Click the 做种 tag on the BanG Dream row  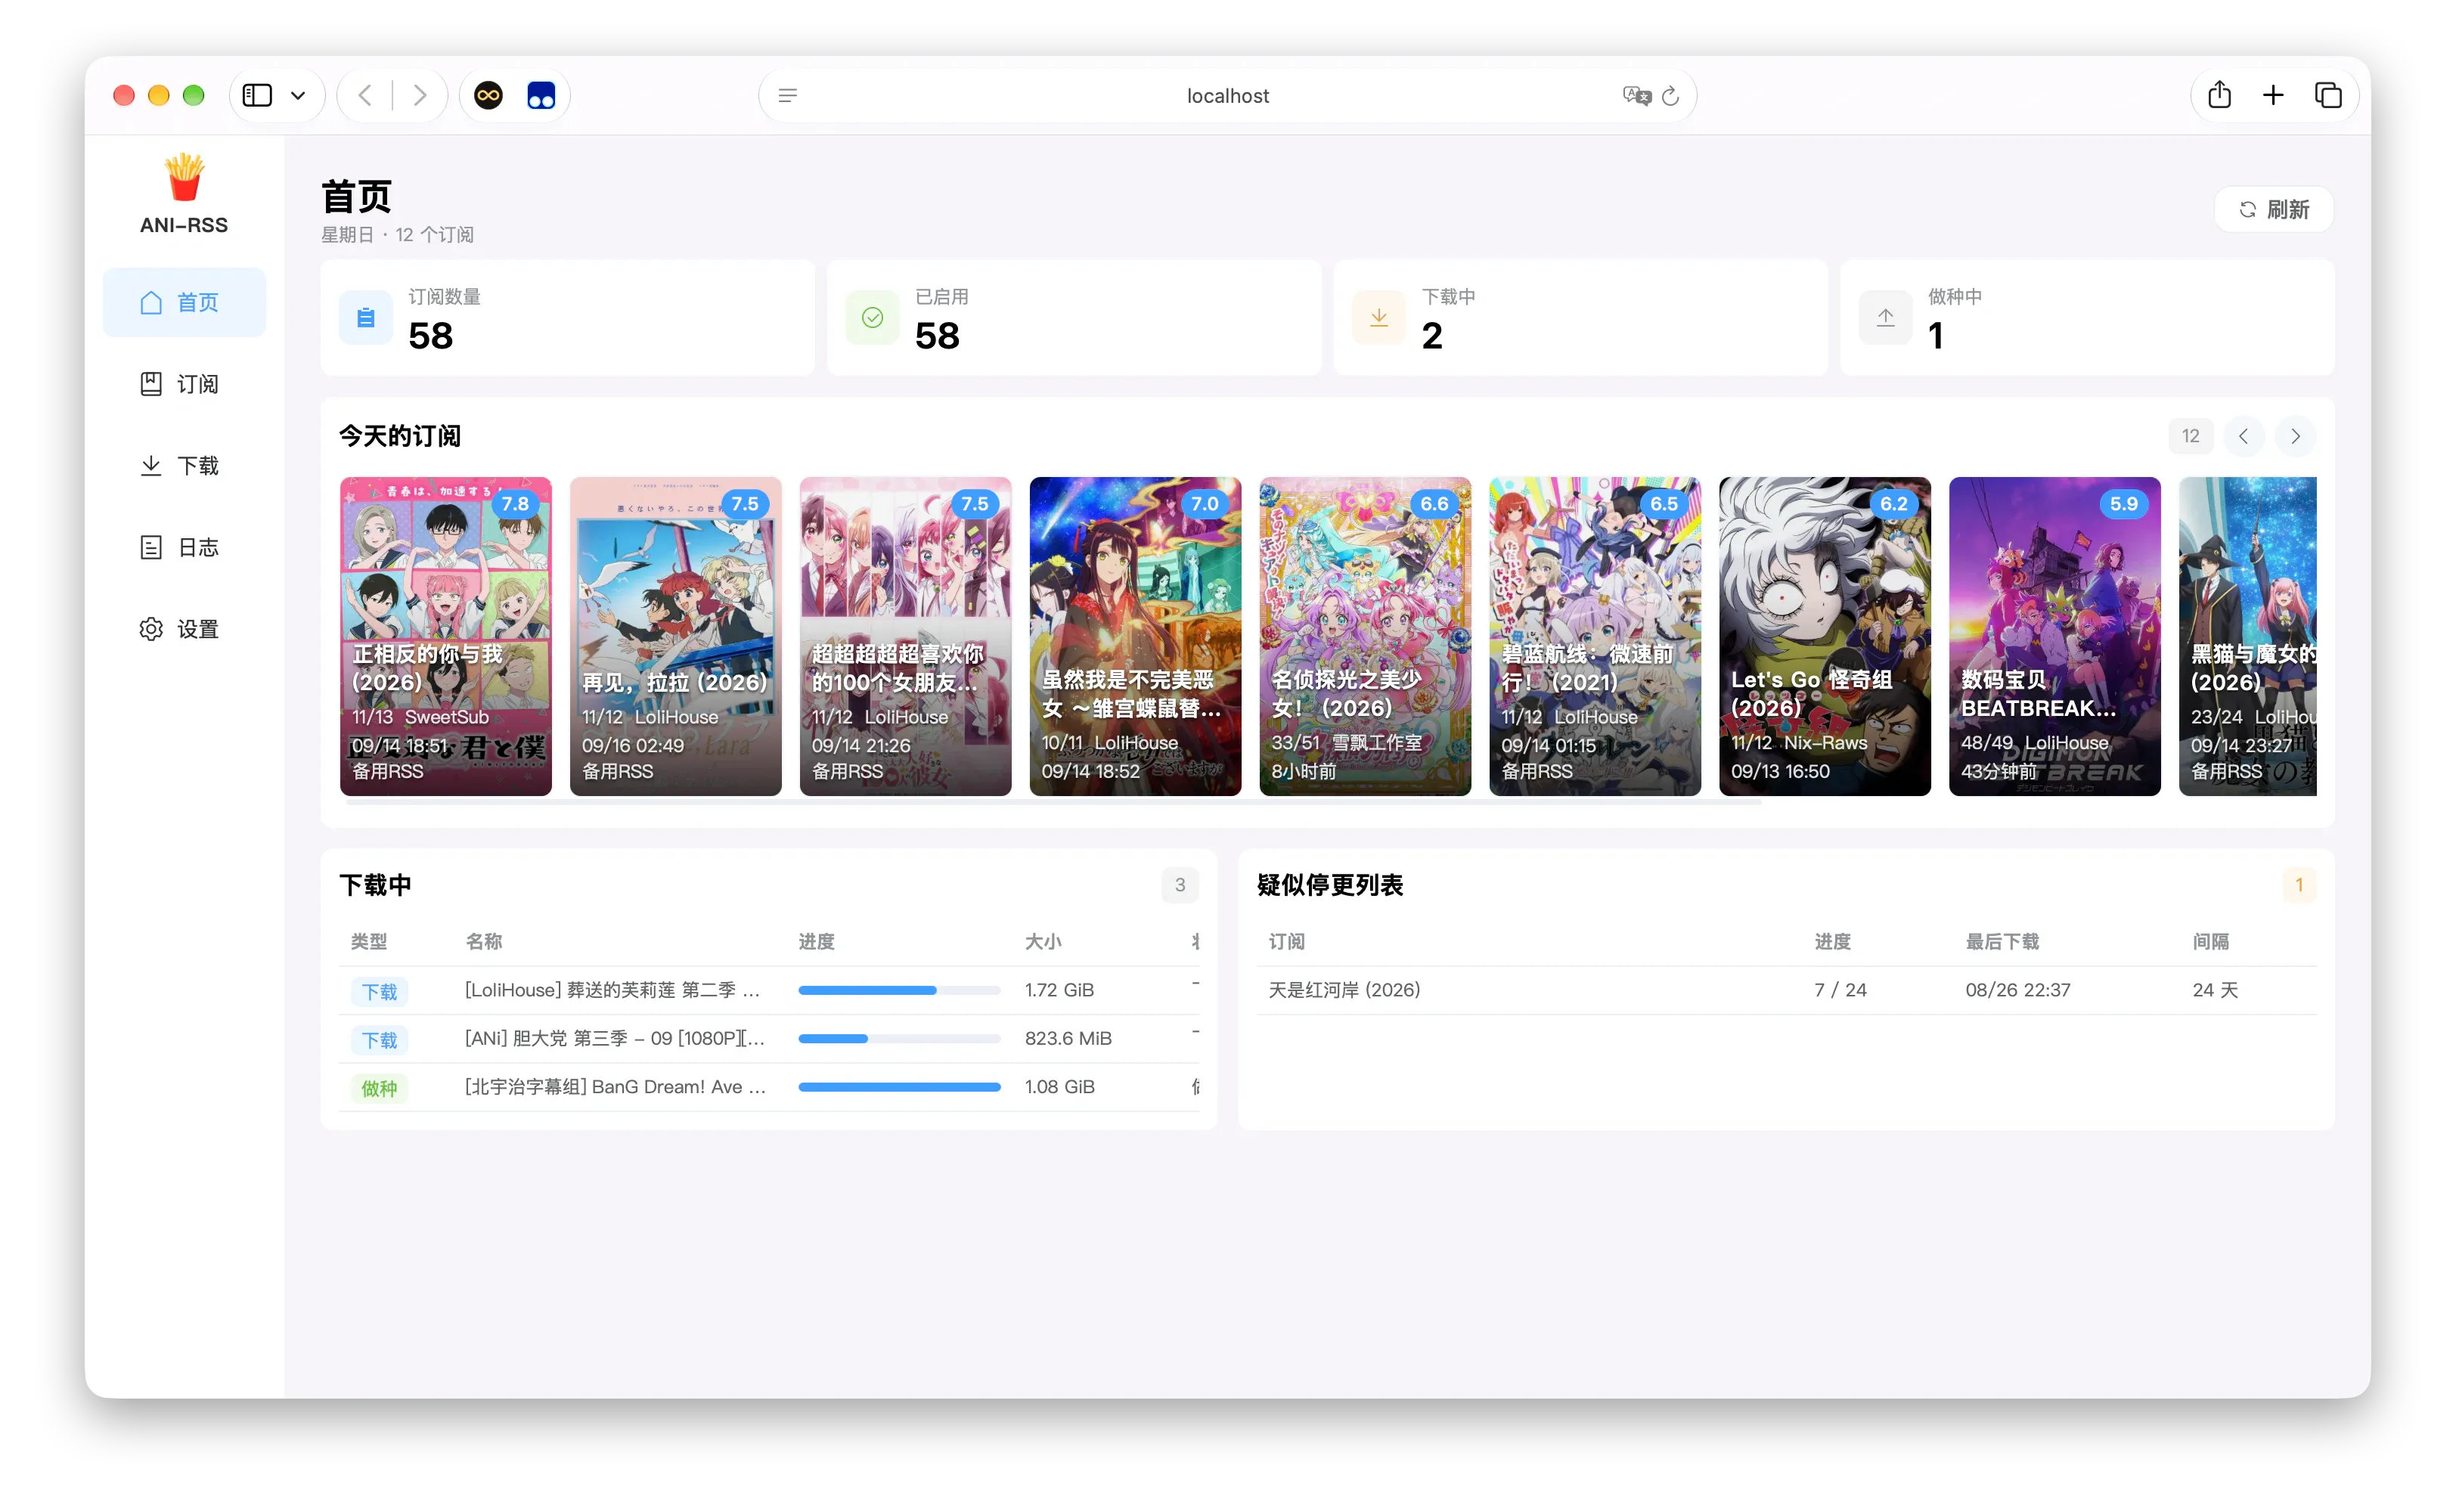click(379, 1088)
